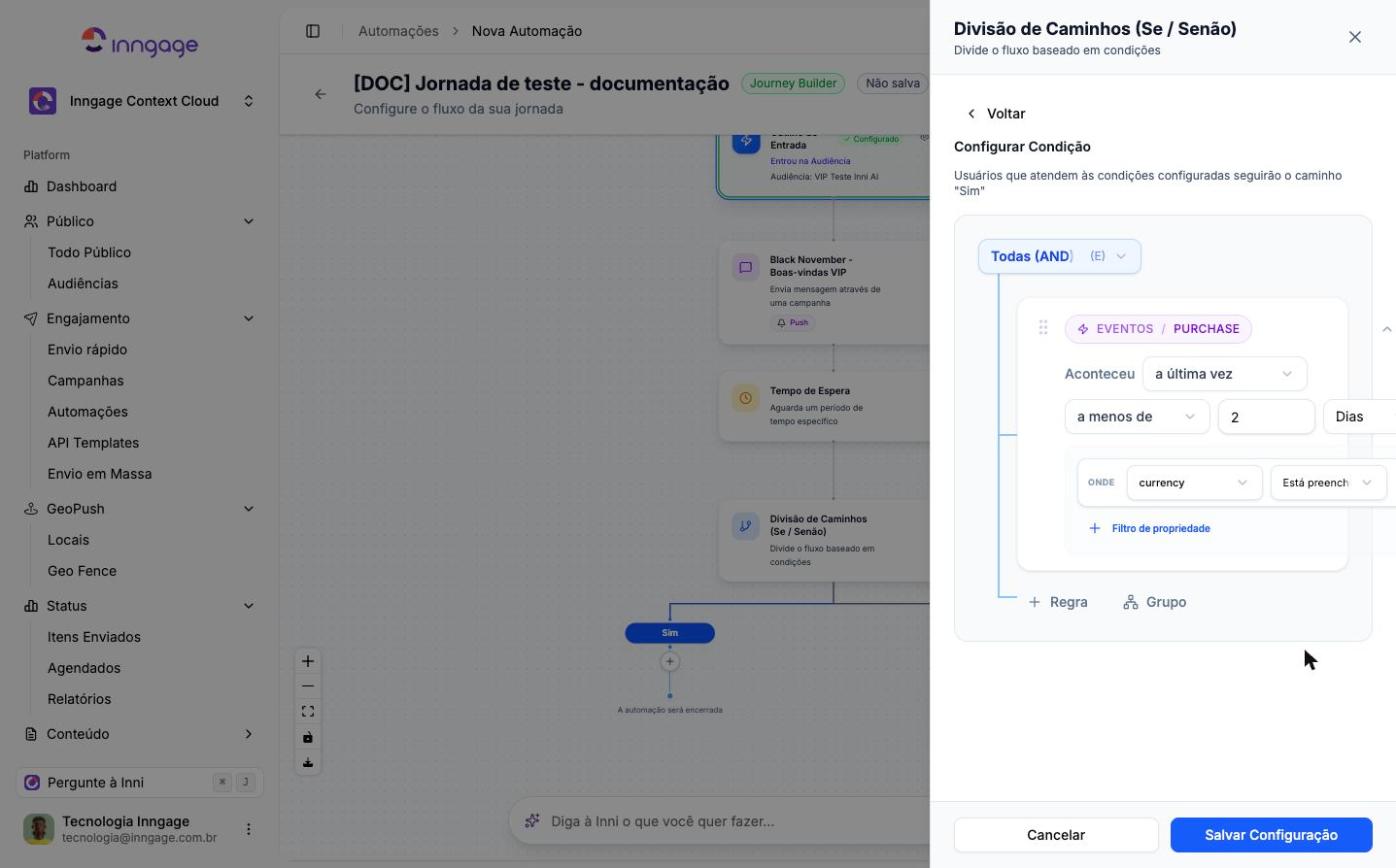Close the Divisão de Caminhos panel

[x=1355, y=37]
